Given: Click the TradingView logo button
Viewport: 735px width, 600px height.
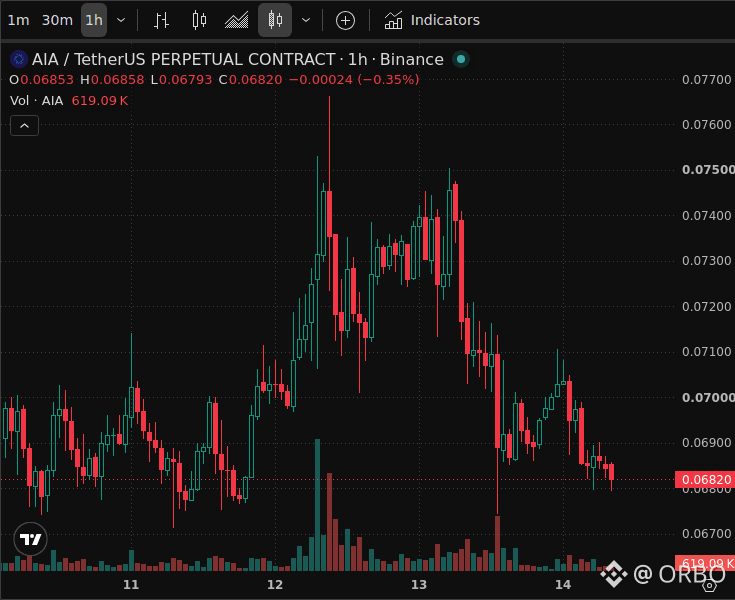Looking at the screenshot, I should point(30,539).
